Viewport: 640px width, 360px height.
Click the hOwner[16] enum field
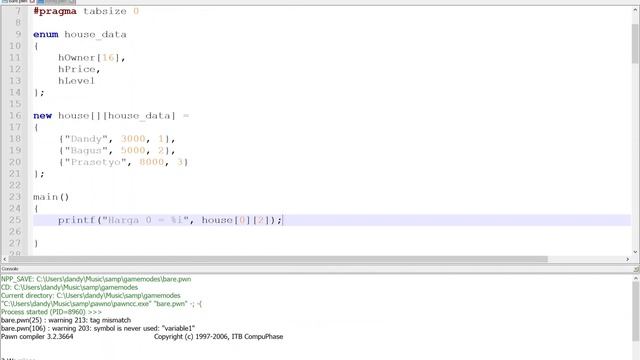[91, 58]
